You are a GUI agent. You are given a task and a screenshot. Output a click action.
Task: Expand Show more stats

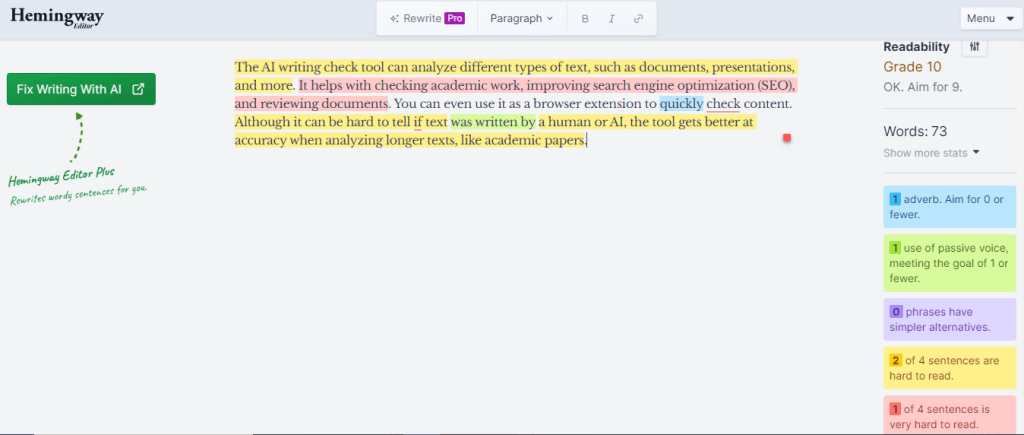pos(931,153)
